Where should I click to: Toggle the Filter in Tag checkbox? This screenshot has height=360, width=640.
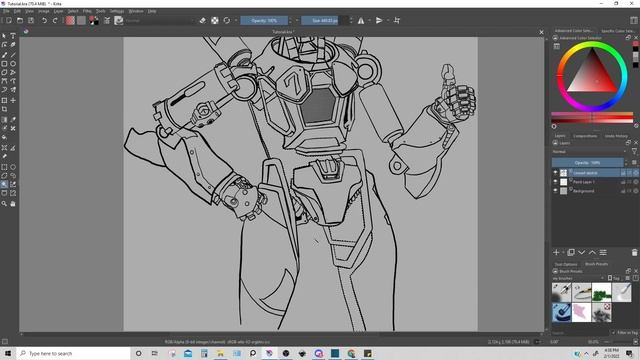[613, 333]
